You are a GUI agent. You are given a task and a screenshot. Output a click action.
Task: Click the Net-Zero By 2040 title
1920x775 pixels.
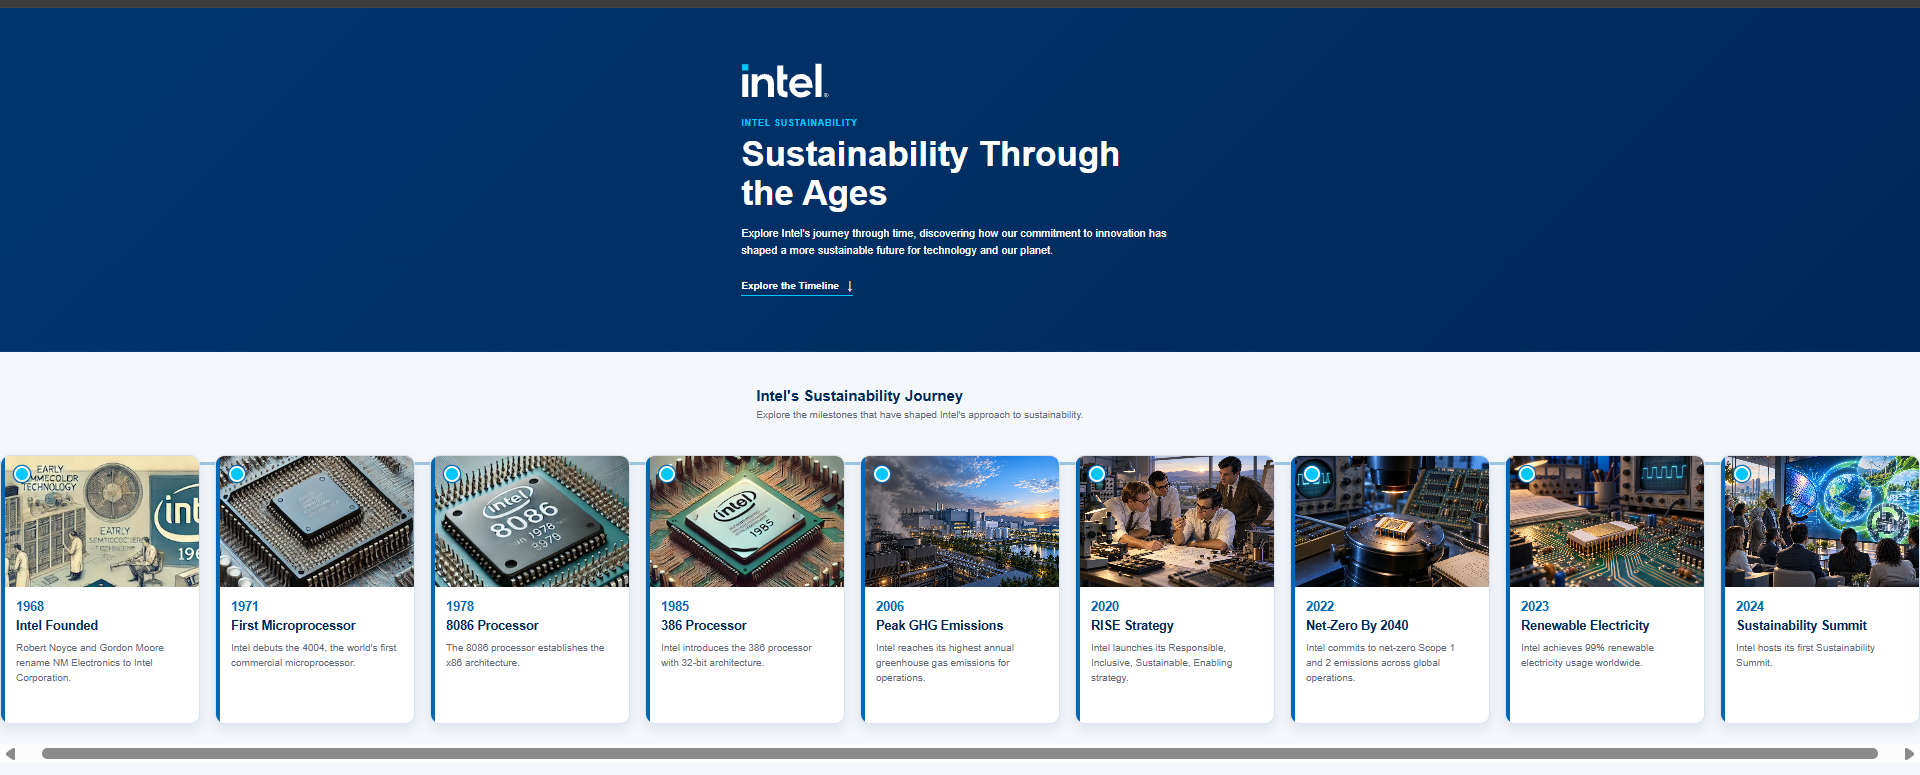point(1357,626)
